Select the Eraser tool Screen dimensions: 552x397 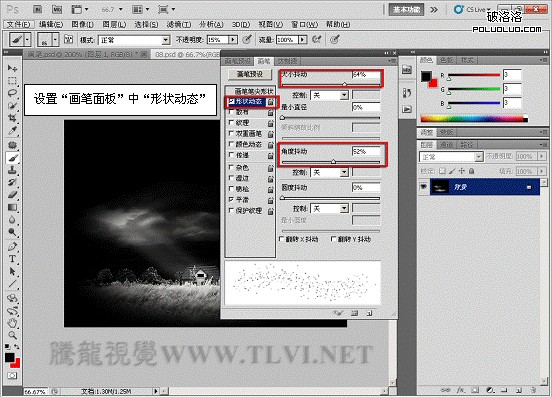[12, 195]
